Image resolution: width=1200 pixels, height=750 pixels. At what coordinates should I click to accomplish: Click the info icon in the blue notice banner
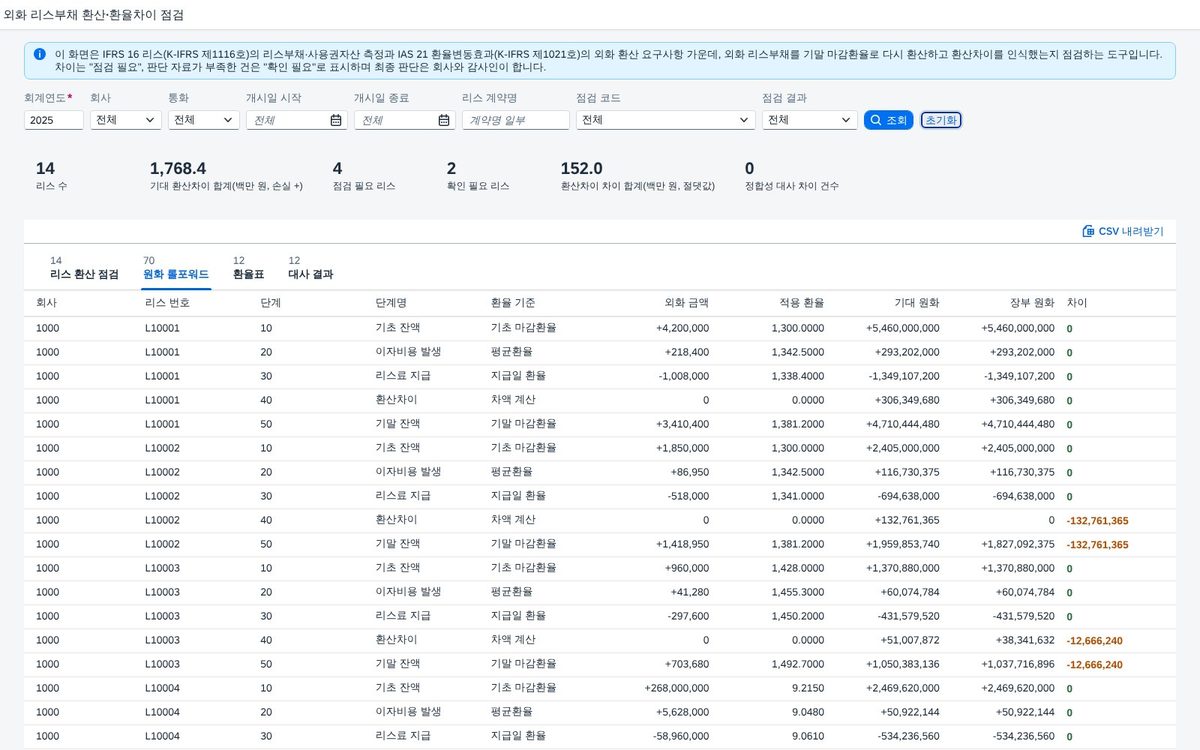39,54
